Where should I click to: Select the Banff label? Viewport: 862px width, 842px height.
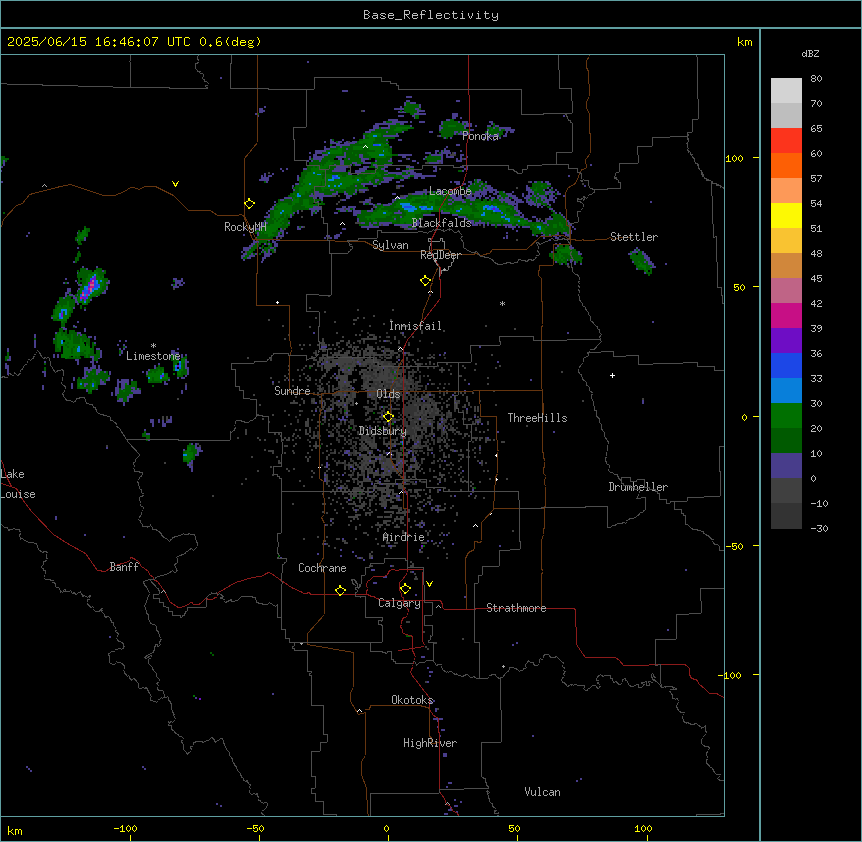coord(124,567)
